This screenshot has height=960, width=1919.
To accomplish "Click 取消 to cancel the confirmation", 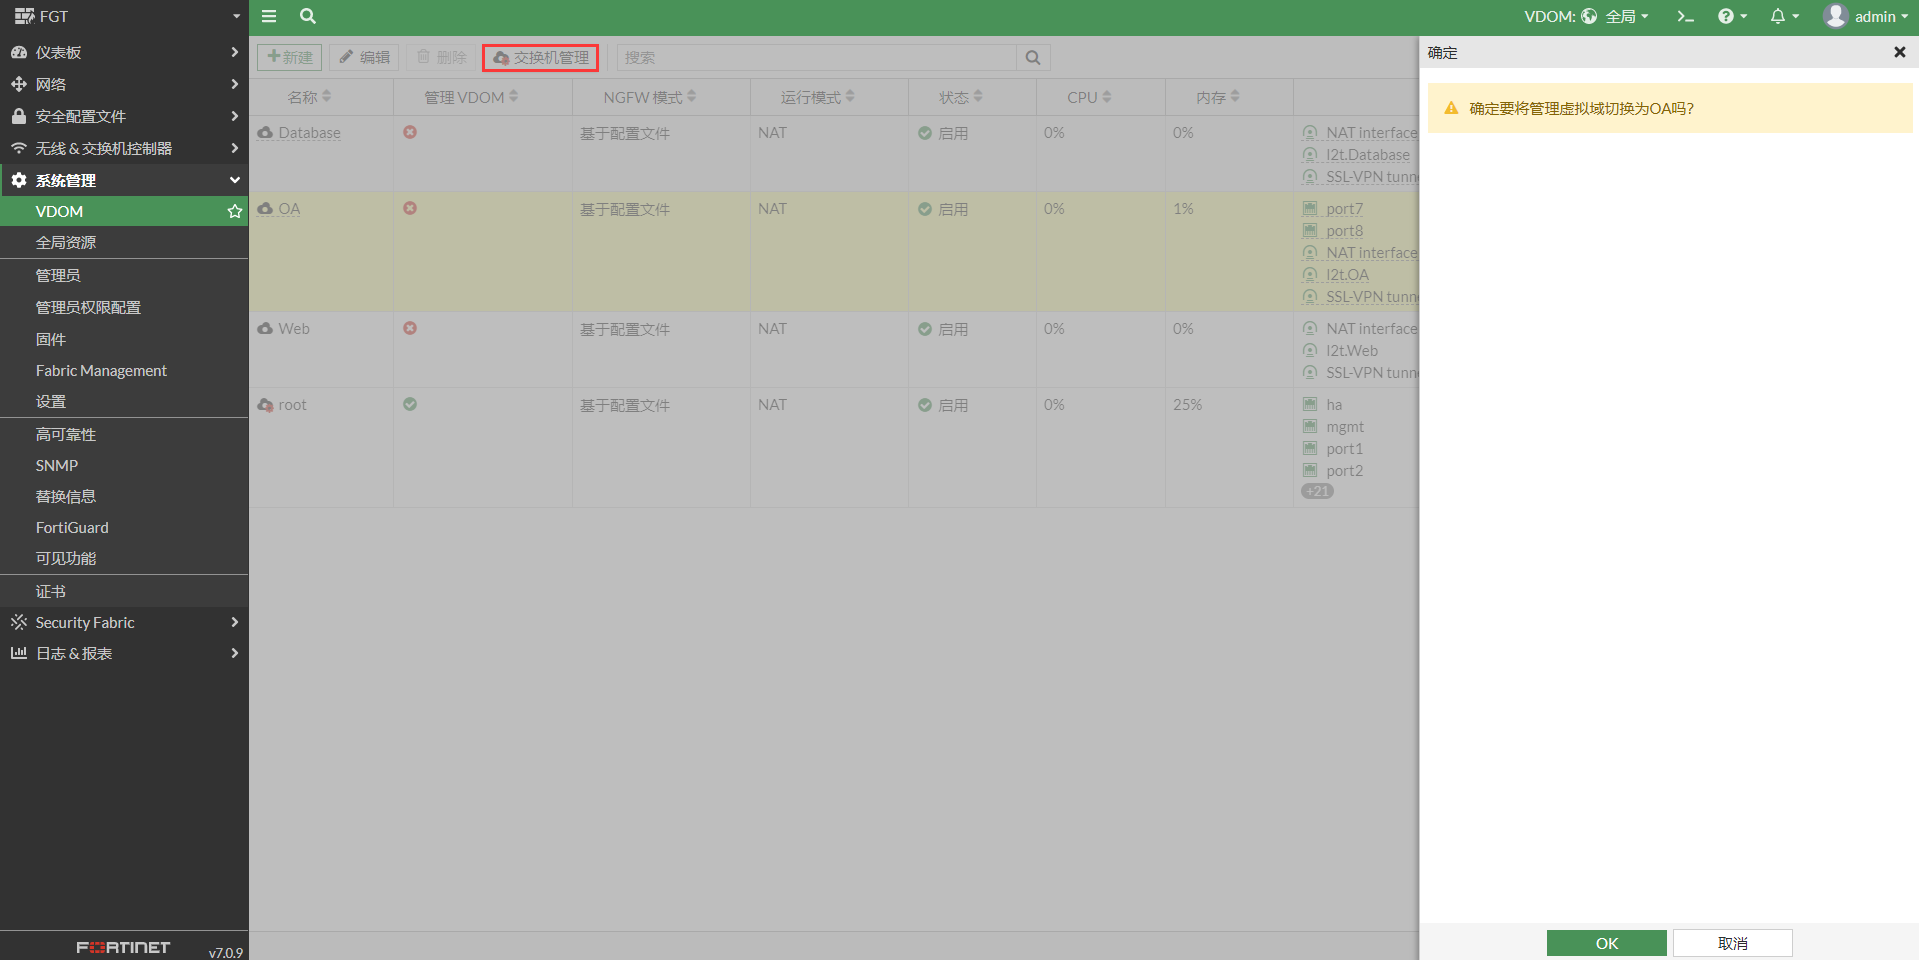I will point(1732,943).
